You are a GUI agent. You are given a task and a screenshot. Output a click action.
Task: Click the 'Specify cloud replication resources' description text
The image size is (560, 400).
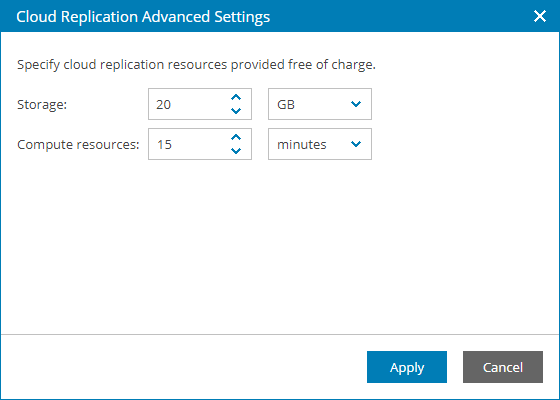click(196, 65)
